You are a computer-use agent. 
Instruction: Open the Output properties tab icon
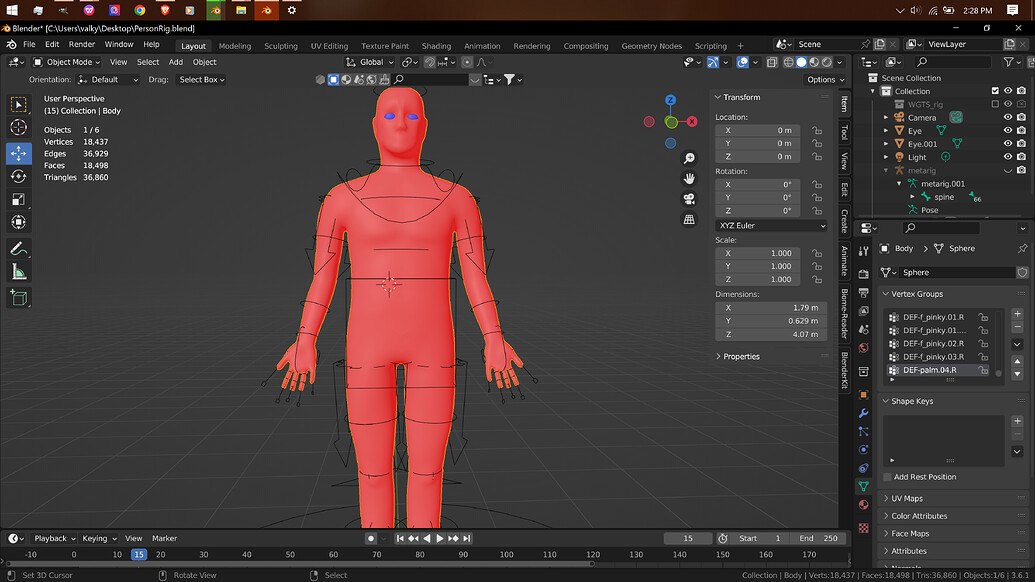point(863,292)
